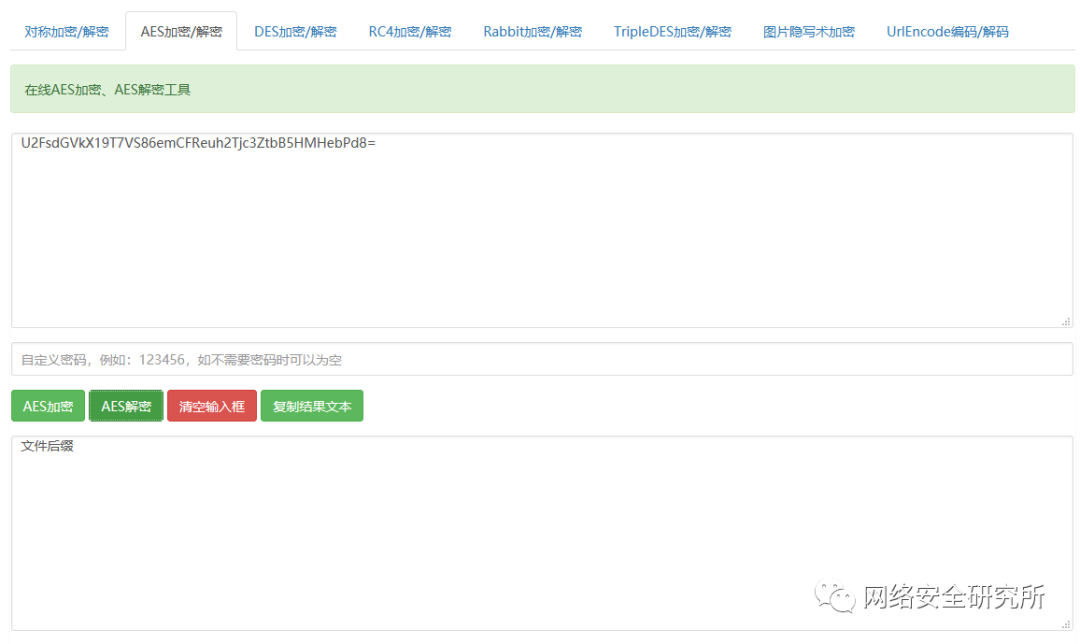Click the 网络安全研究所 WeChat logo
This screenshot has height=644, width=1080.
click(835, 597)
